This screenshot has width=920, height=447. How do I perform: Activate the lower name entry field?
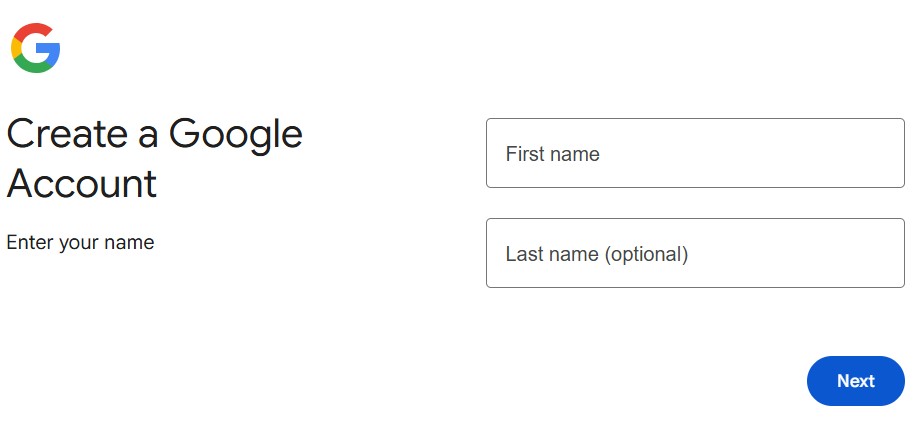point(695,253)
